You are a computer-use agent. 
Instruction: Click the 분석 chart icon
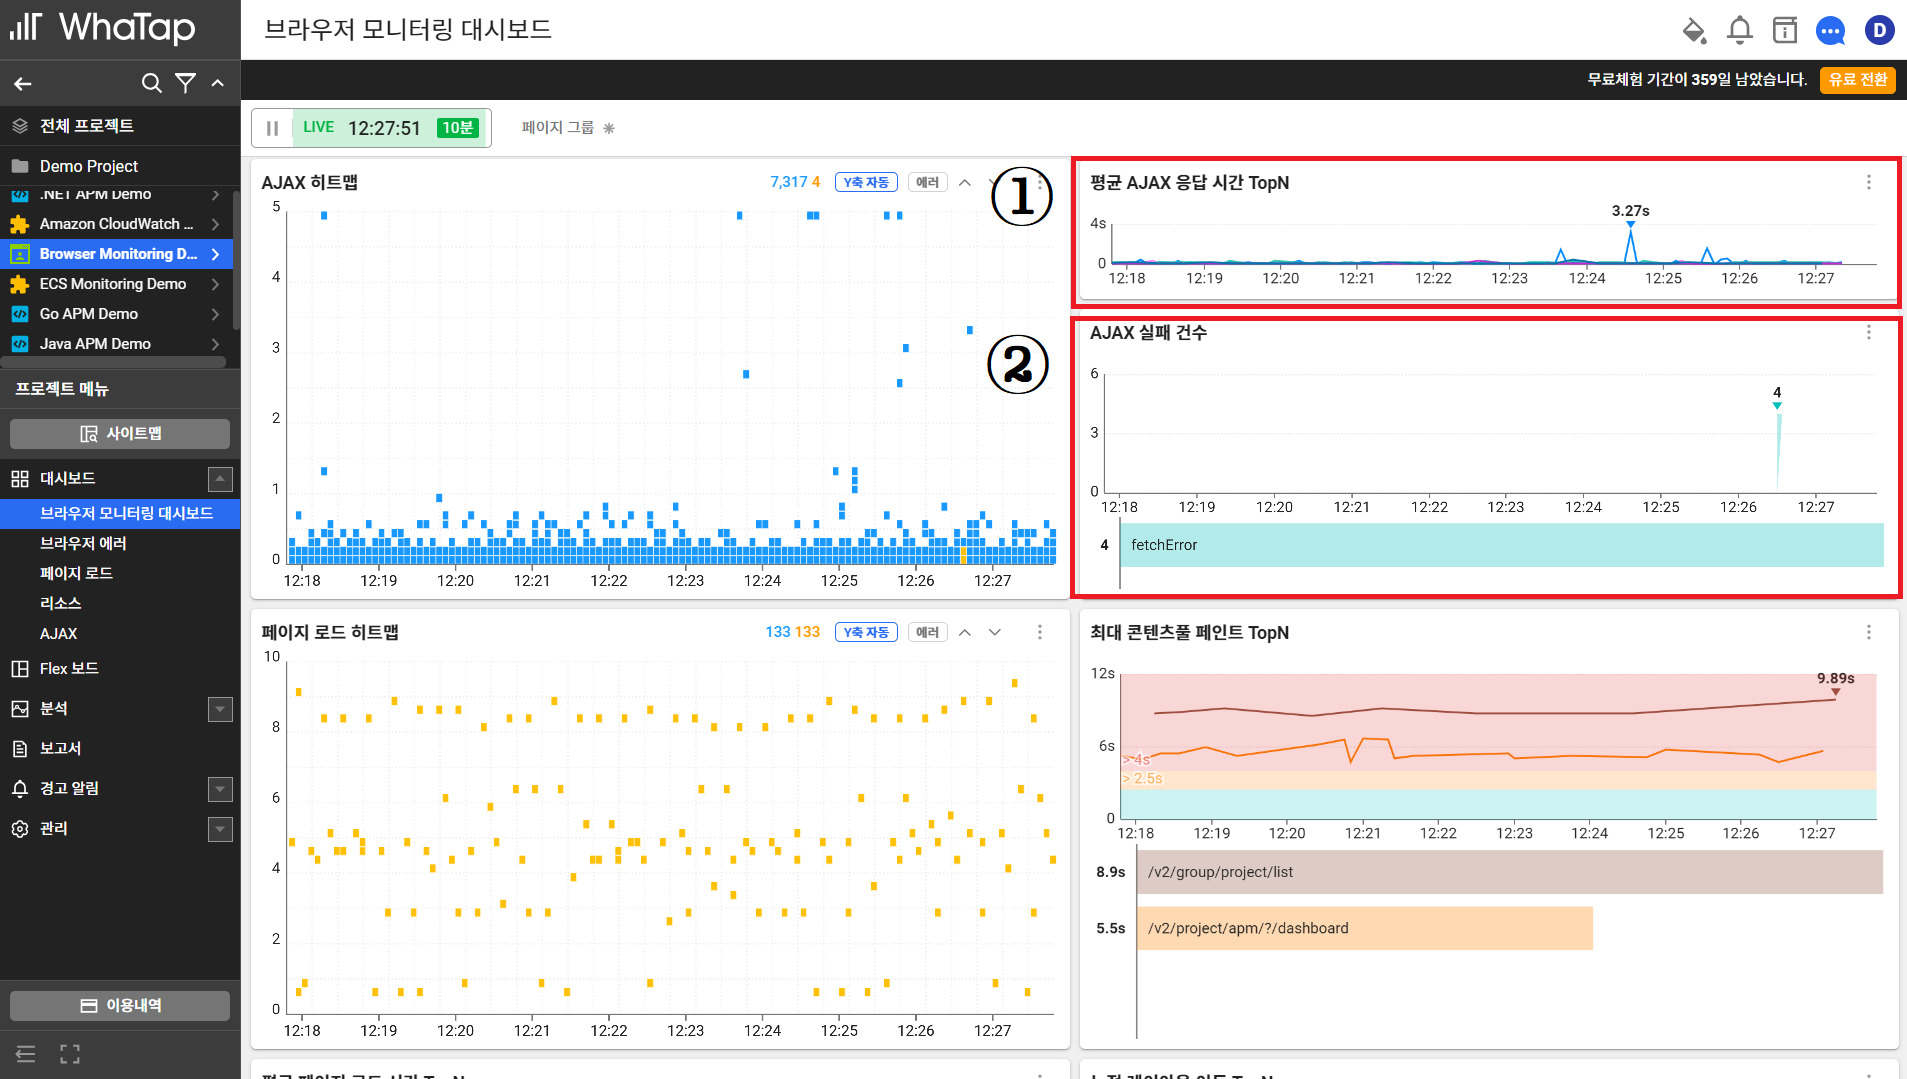[20, 709]
